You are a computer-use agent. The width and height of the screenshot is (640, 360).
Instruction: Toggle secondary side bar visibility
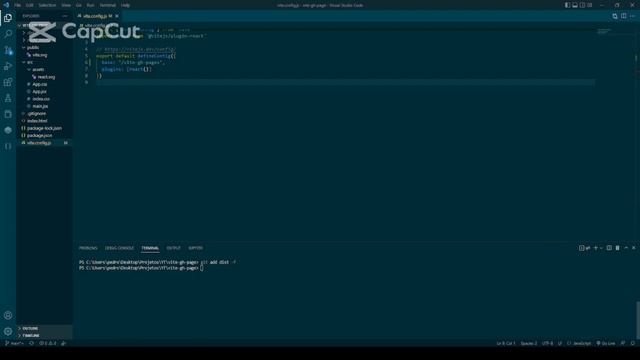(x=582, y=5)
